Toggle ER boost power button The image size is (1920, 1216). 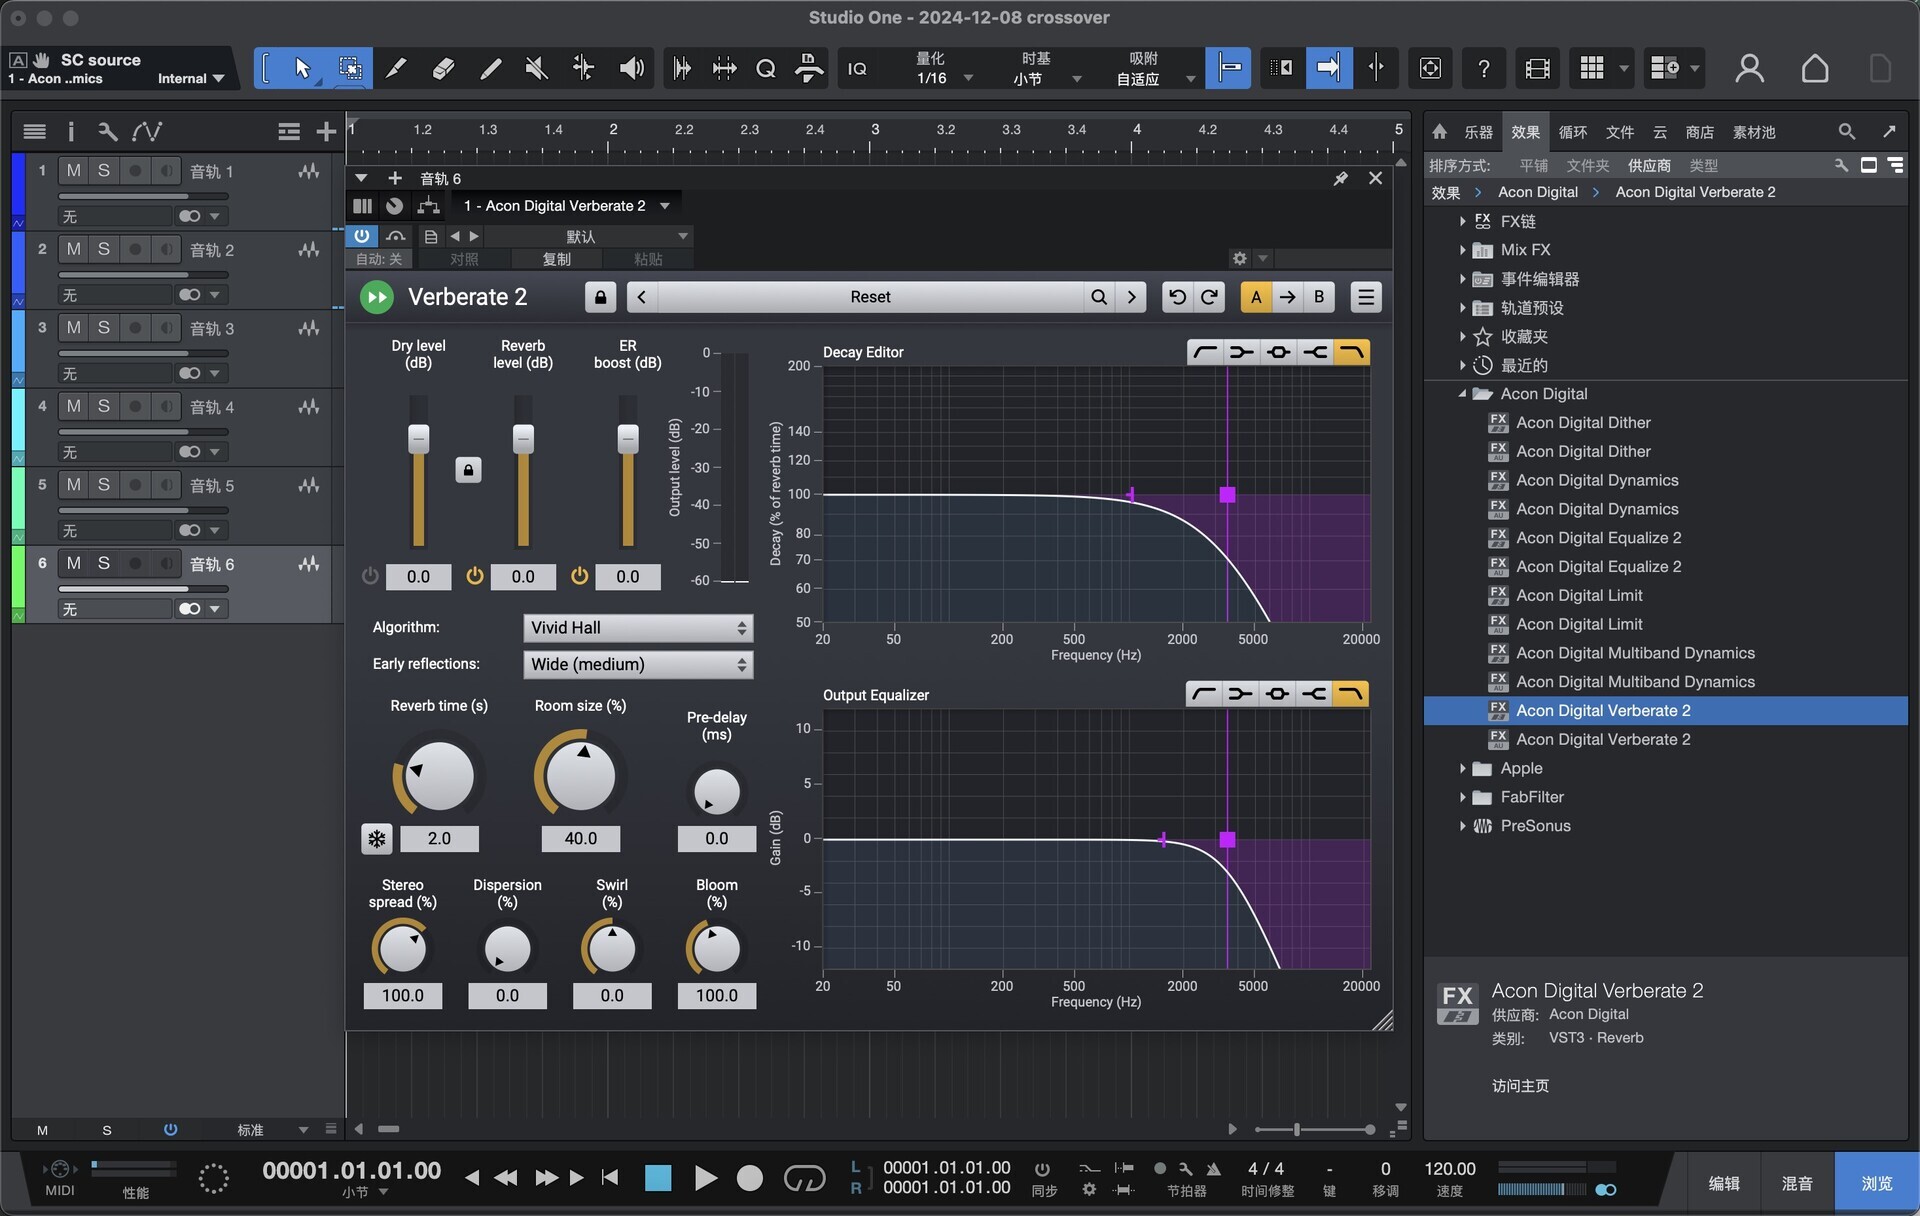click(x=580, y=576)
